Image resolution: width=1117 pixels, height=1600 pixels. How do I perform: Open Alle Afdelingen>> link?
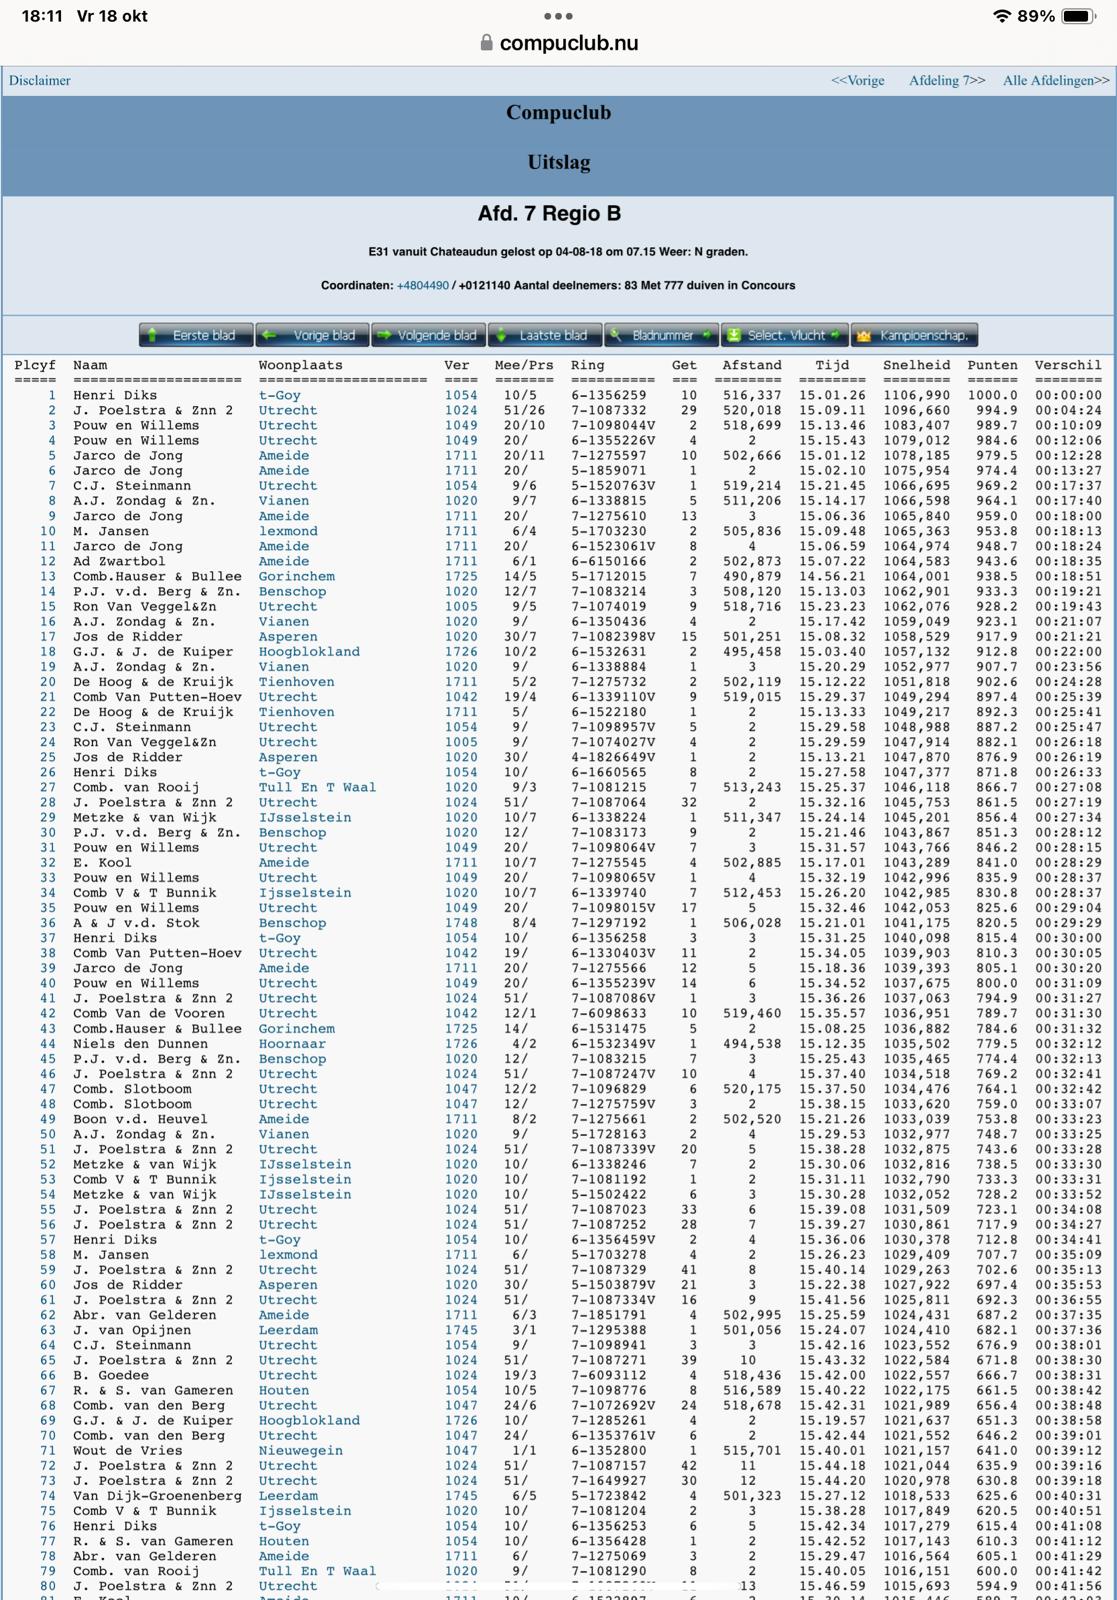click(1056, 81)
